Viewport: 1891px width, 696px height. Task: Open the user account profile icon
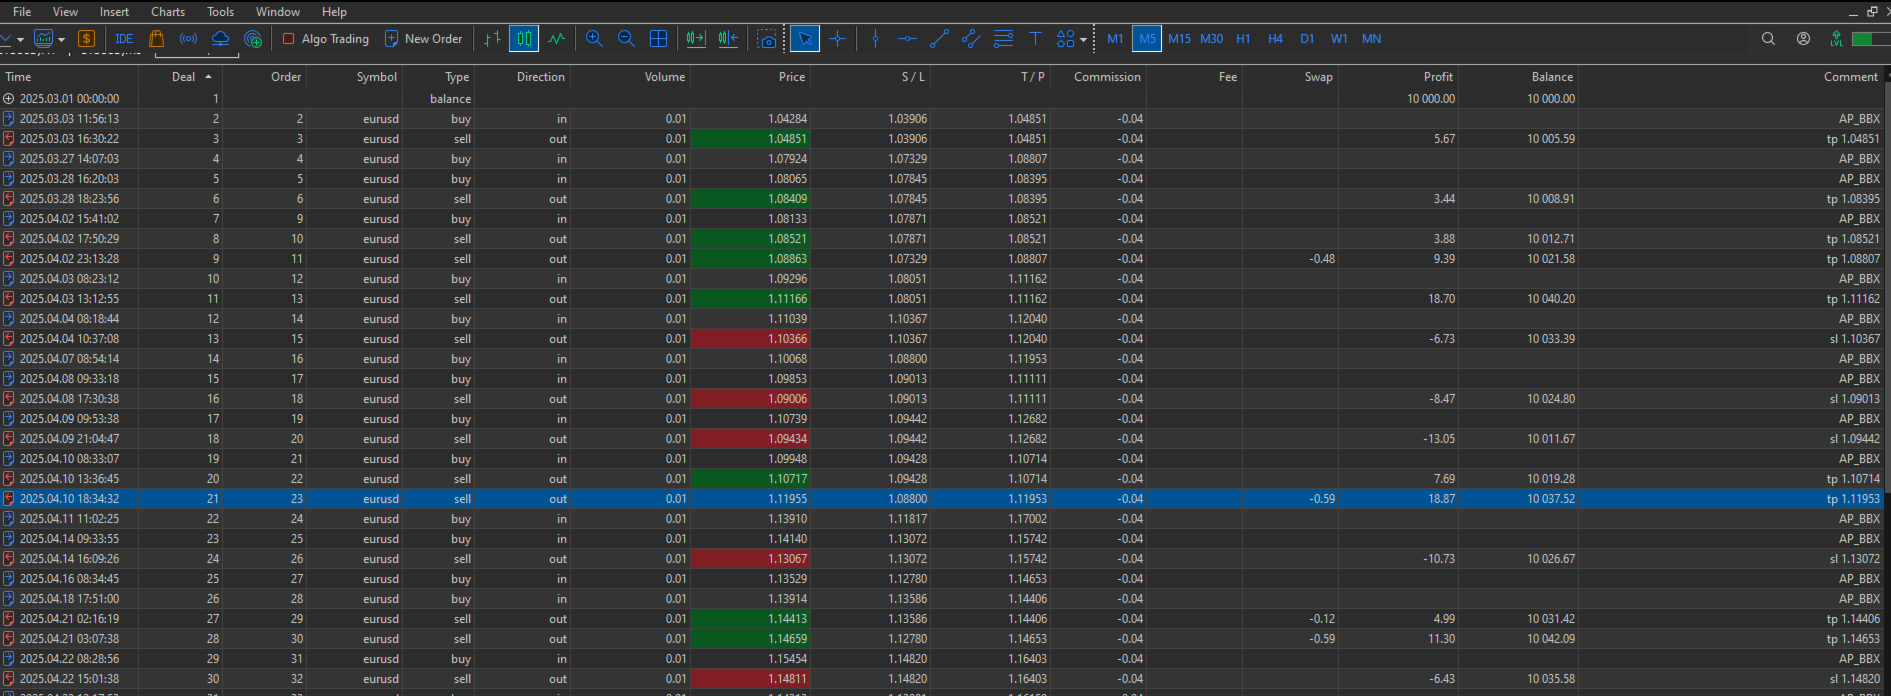pos(1803,39)
